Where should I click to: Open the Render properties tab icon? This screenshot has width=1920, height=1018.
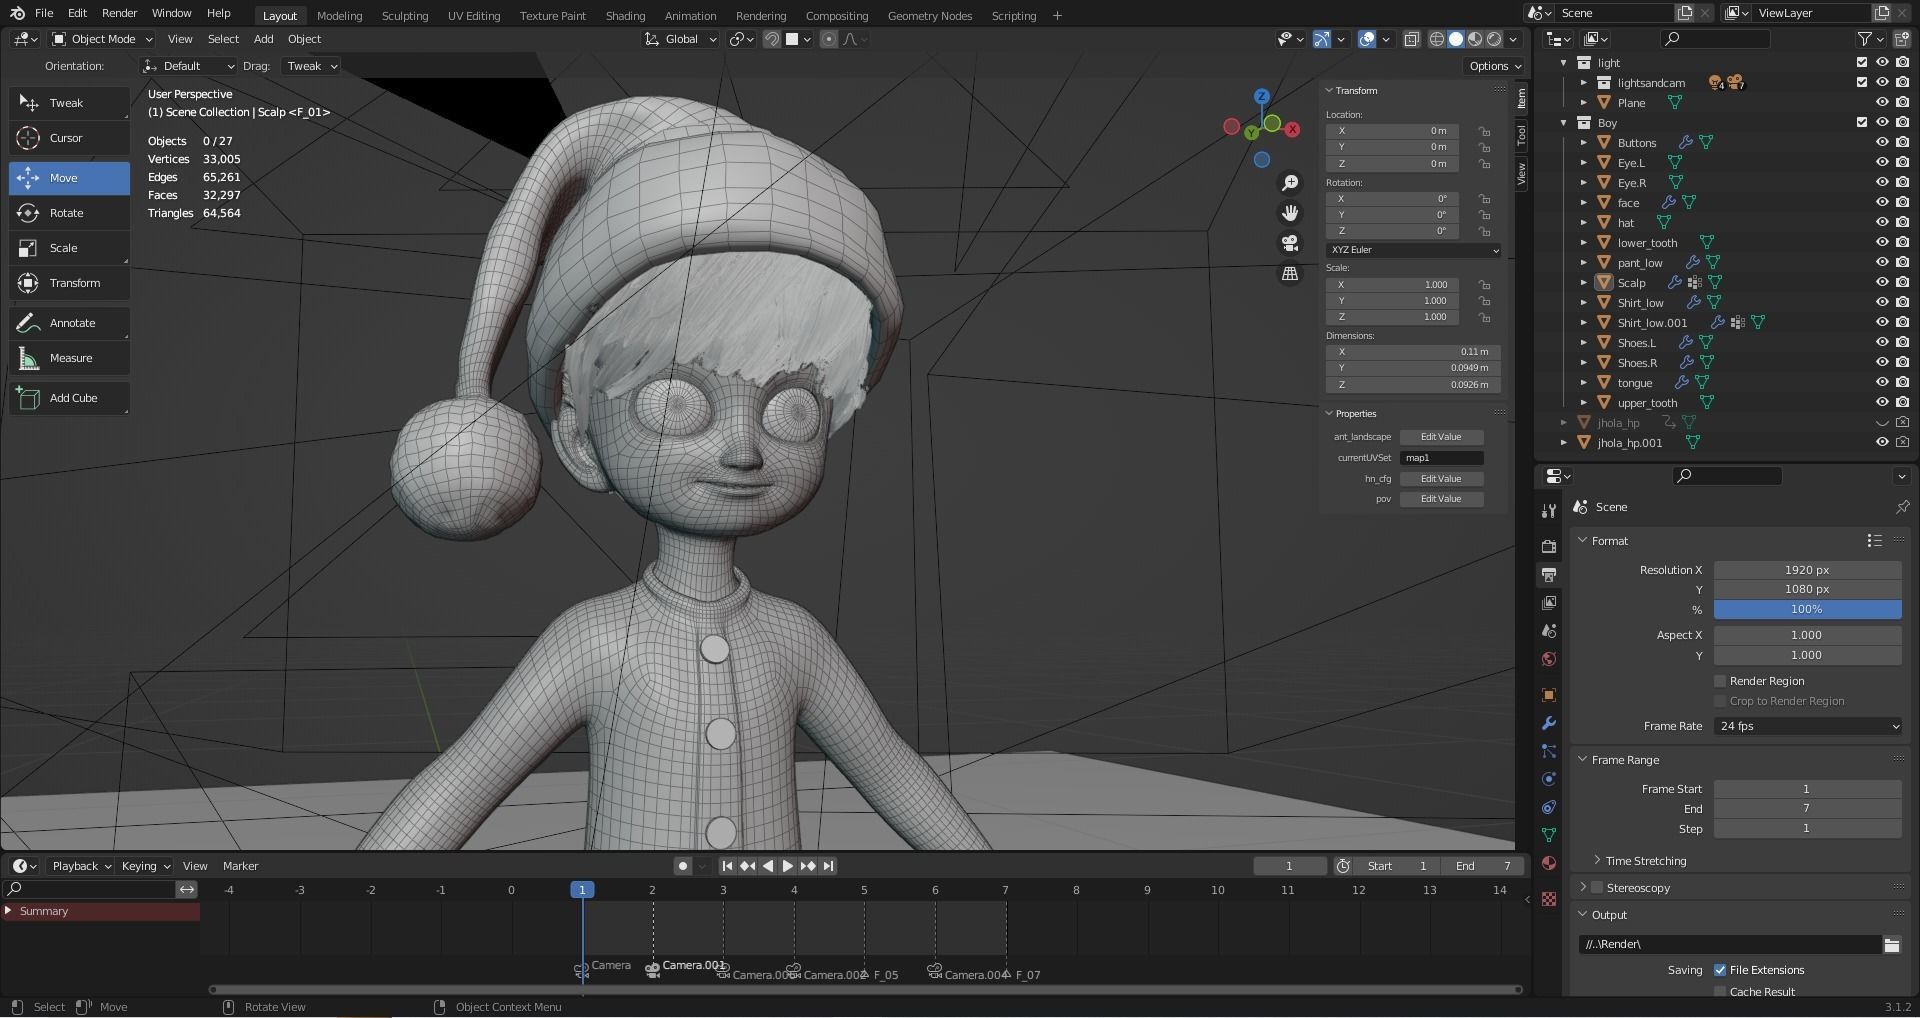1549,546
